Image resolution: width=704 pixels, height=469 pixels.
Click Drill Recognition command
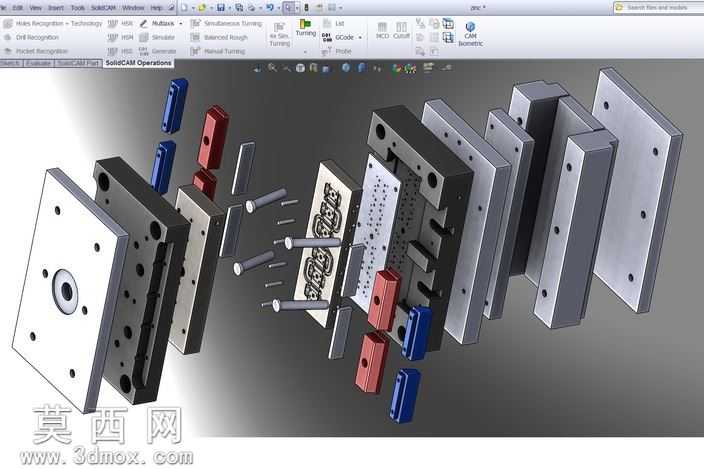pos(31,37)
